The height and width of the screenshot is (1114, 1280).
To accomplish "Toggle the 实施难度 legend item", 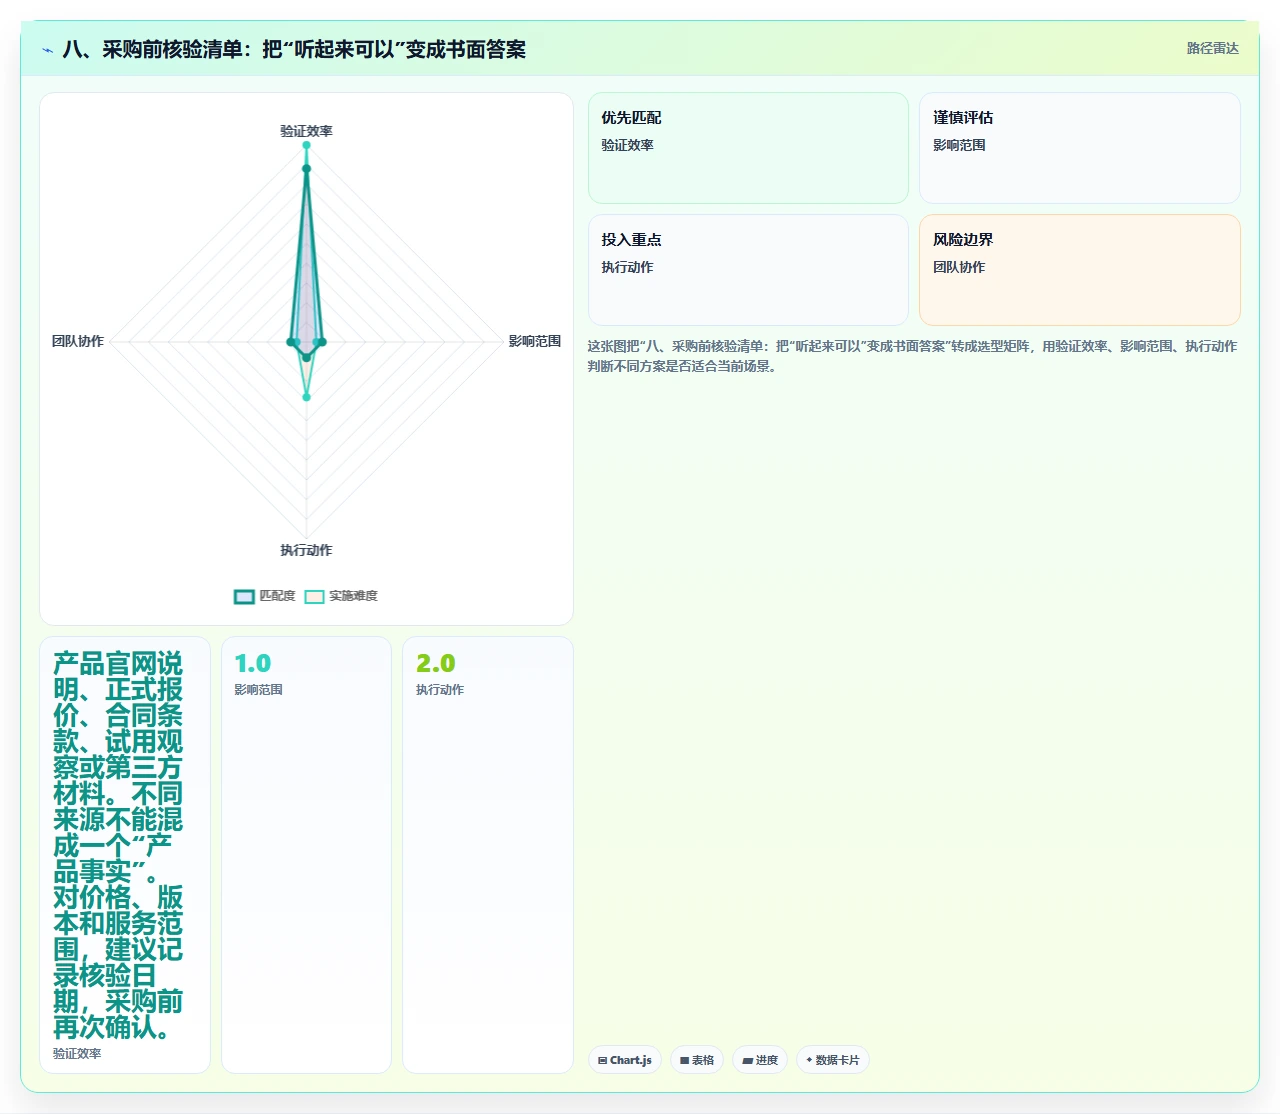I will (341, 596).
